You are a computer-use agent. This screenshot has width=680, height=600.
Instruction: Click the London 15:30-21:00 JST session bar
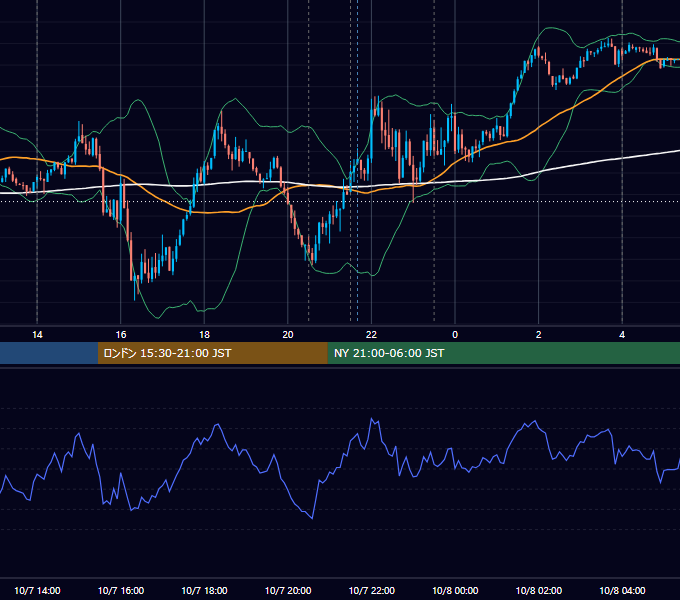(x=212, y=353)
